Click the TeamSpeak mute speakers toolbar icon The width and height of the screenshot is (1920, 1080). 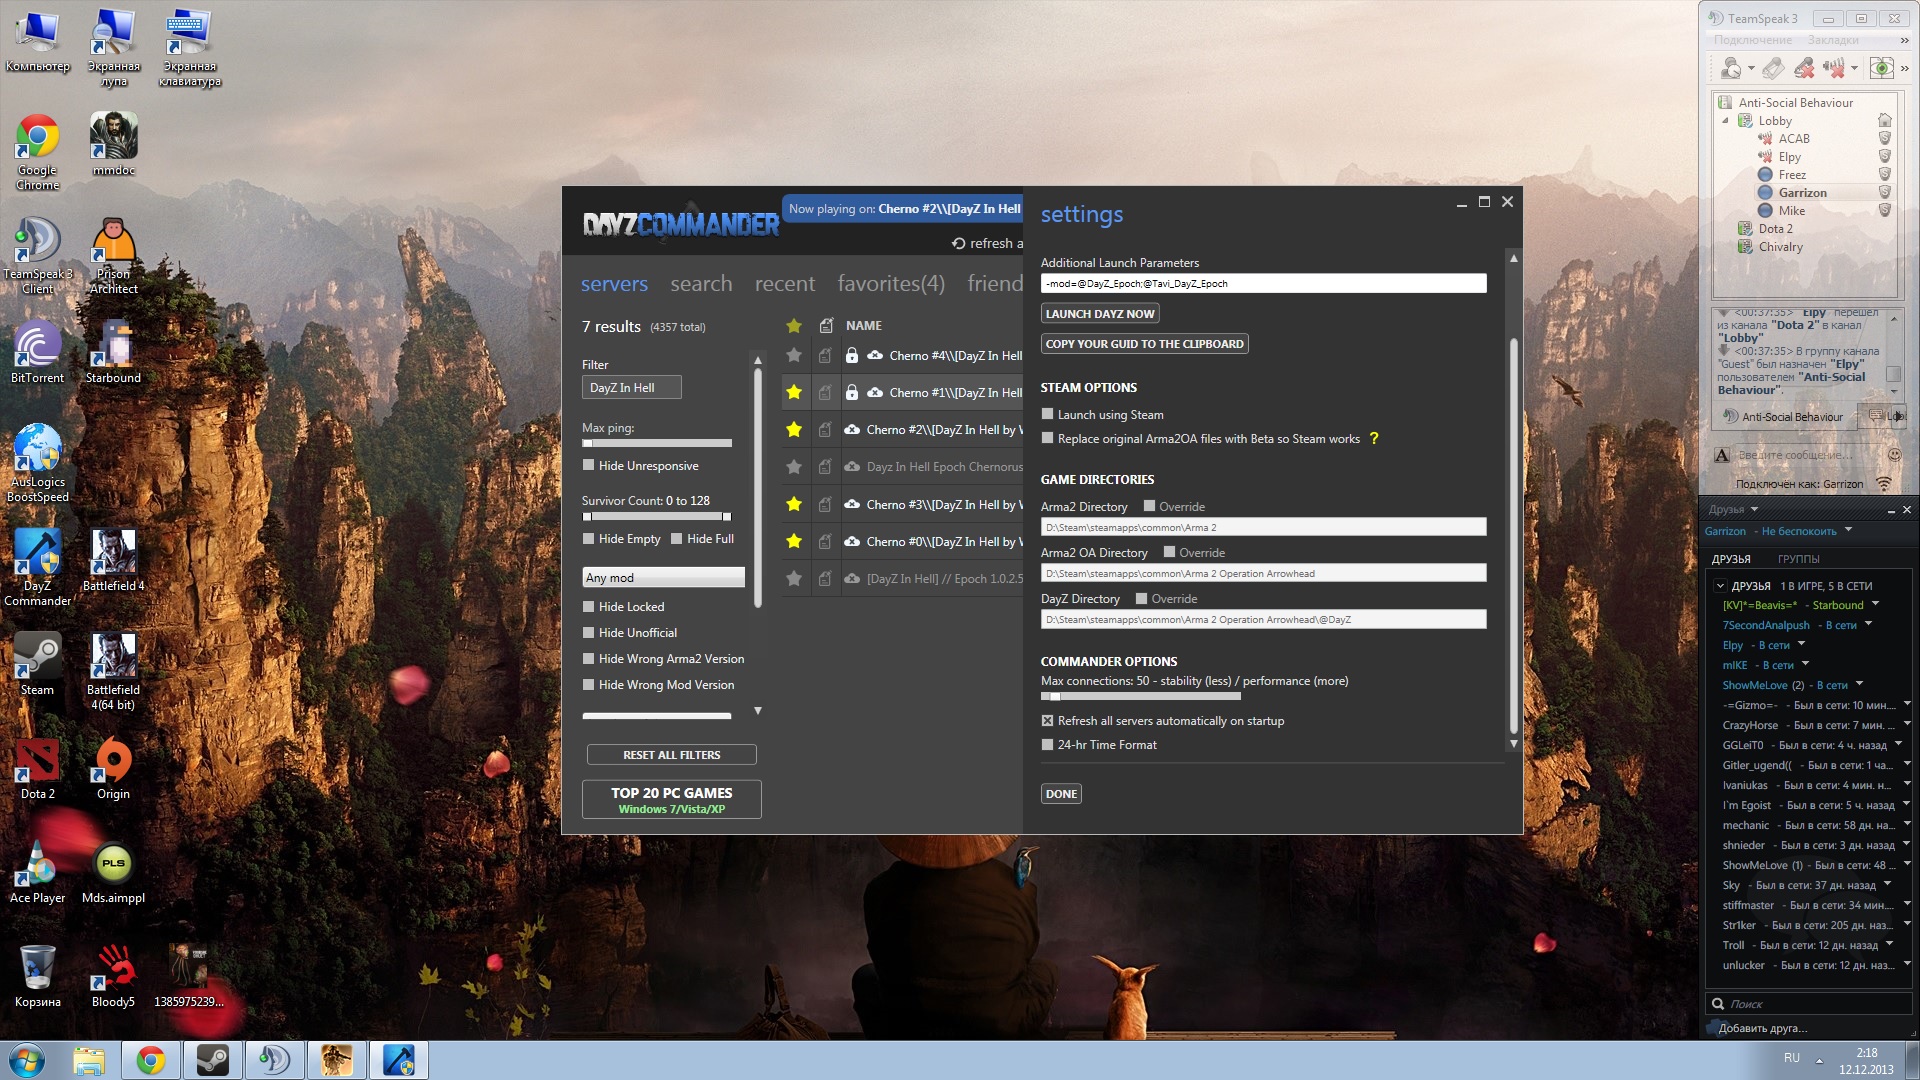[1834, 68]
